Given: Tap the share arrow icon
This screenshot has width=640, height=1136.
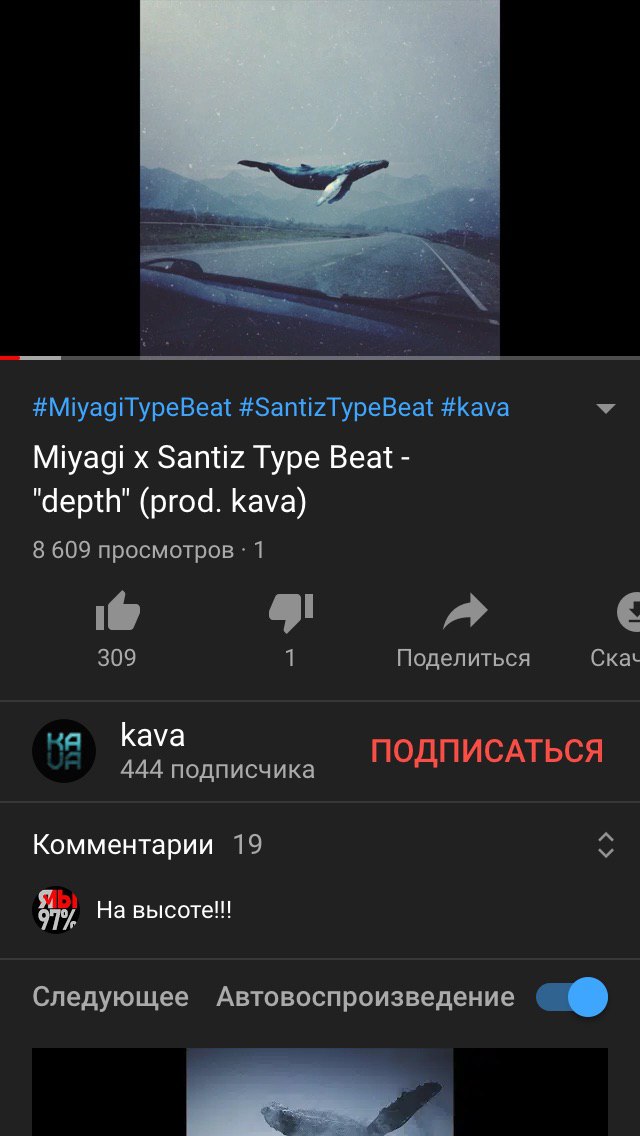Looking at the screenshot, I should point(465,612).
